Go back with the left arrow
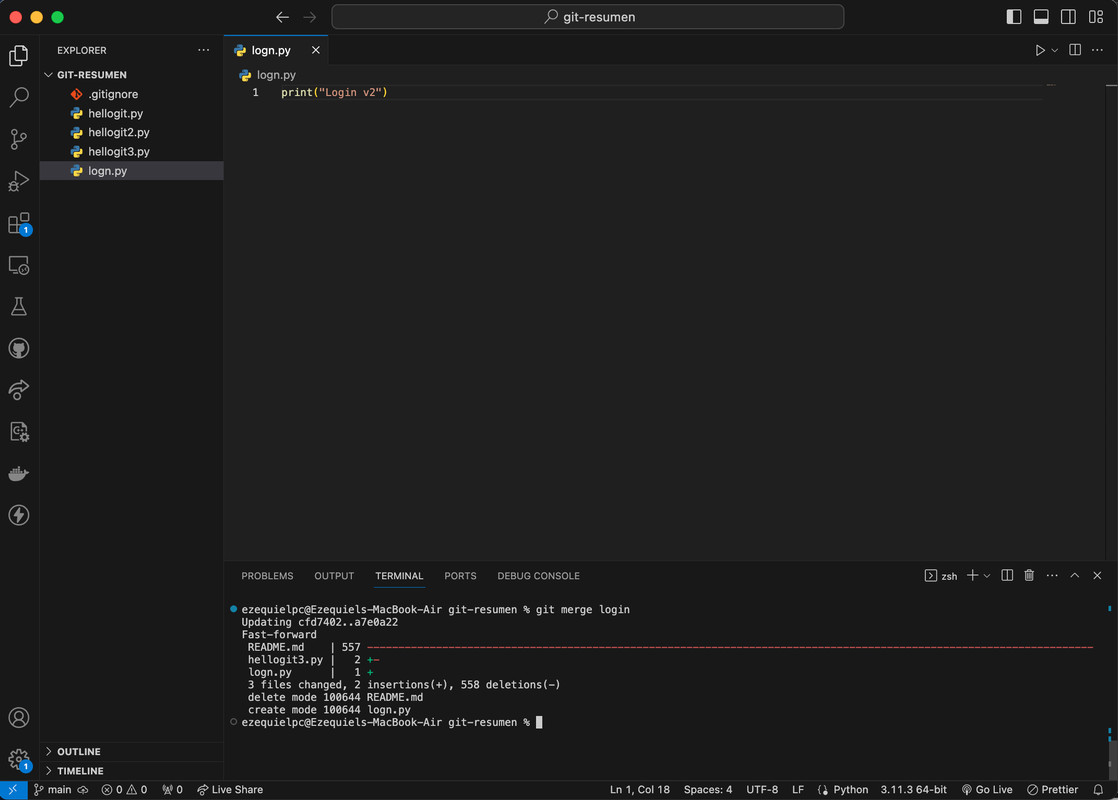 (282, 17)
